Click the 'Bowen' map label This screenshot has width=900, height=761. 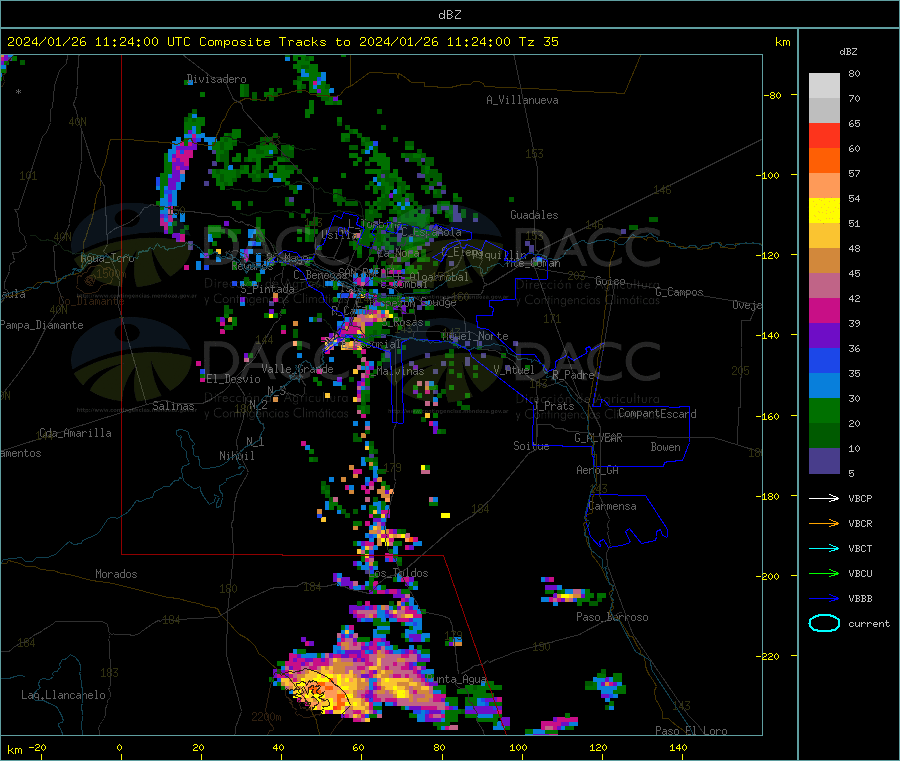665,447
